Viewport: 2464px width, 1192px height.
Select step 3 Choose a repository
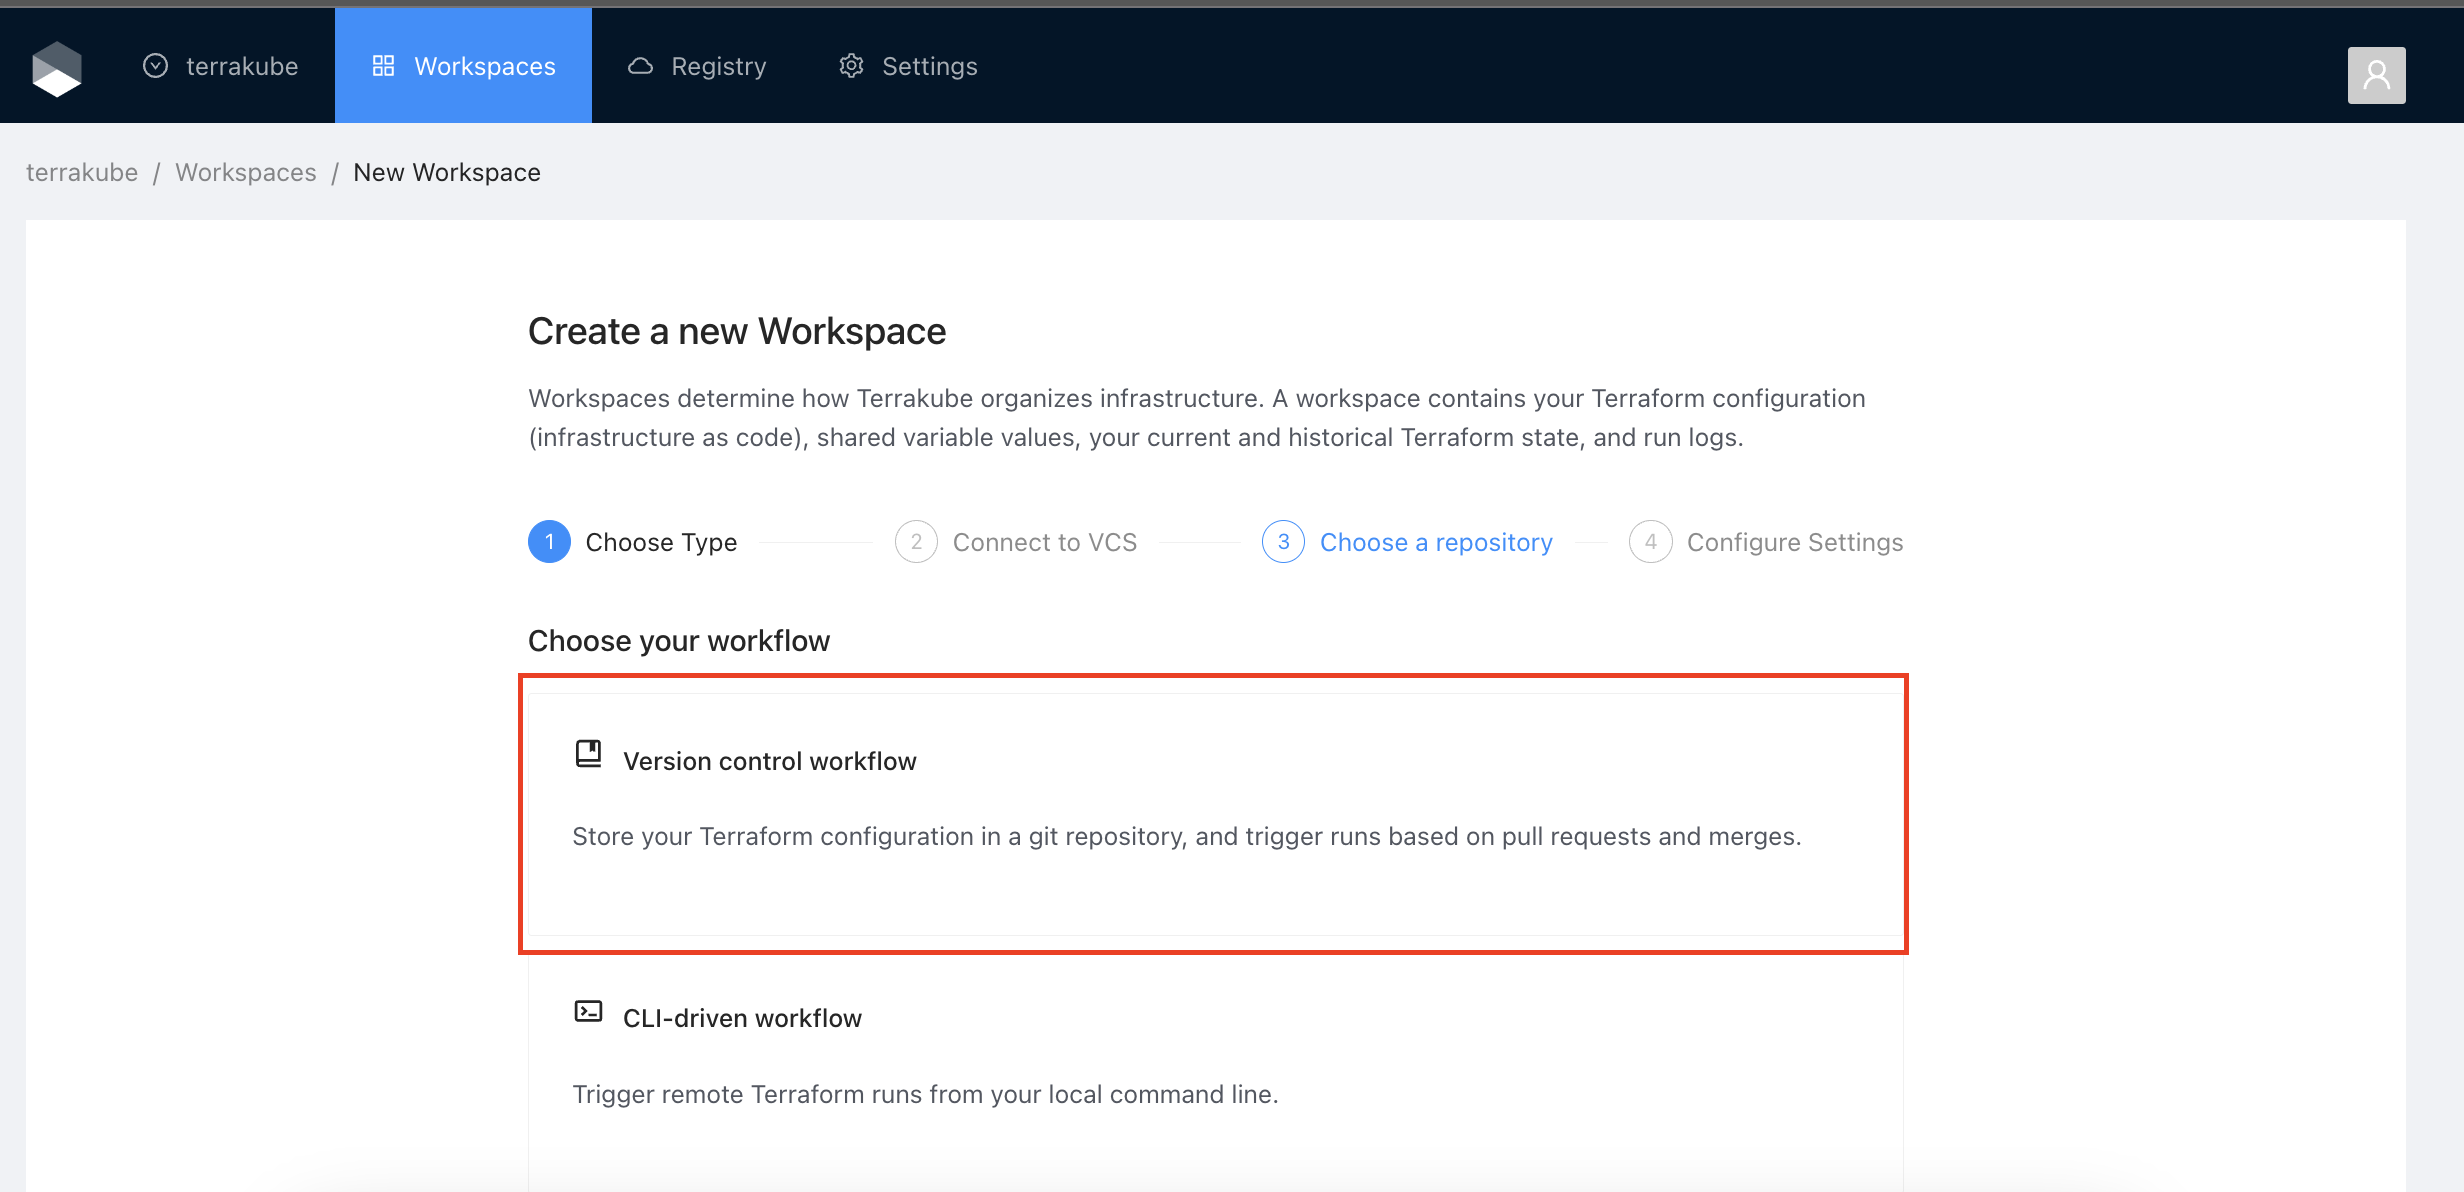pos(1435,542)
